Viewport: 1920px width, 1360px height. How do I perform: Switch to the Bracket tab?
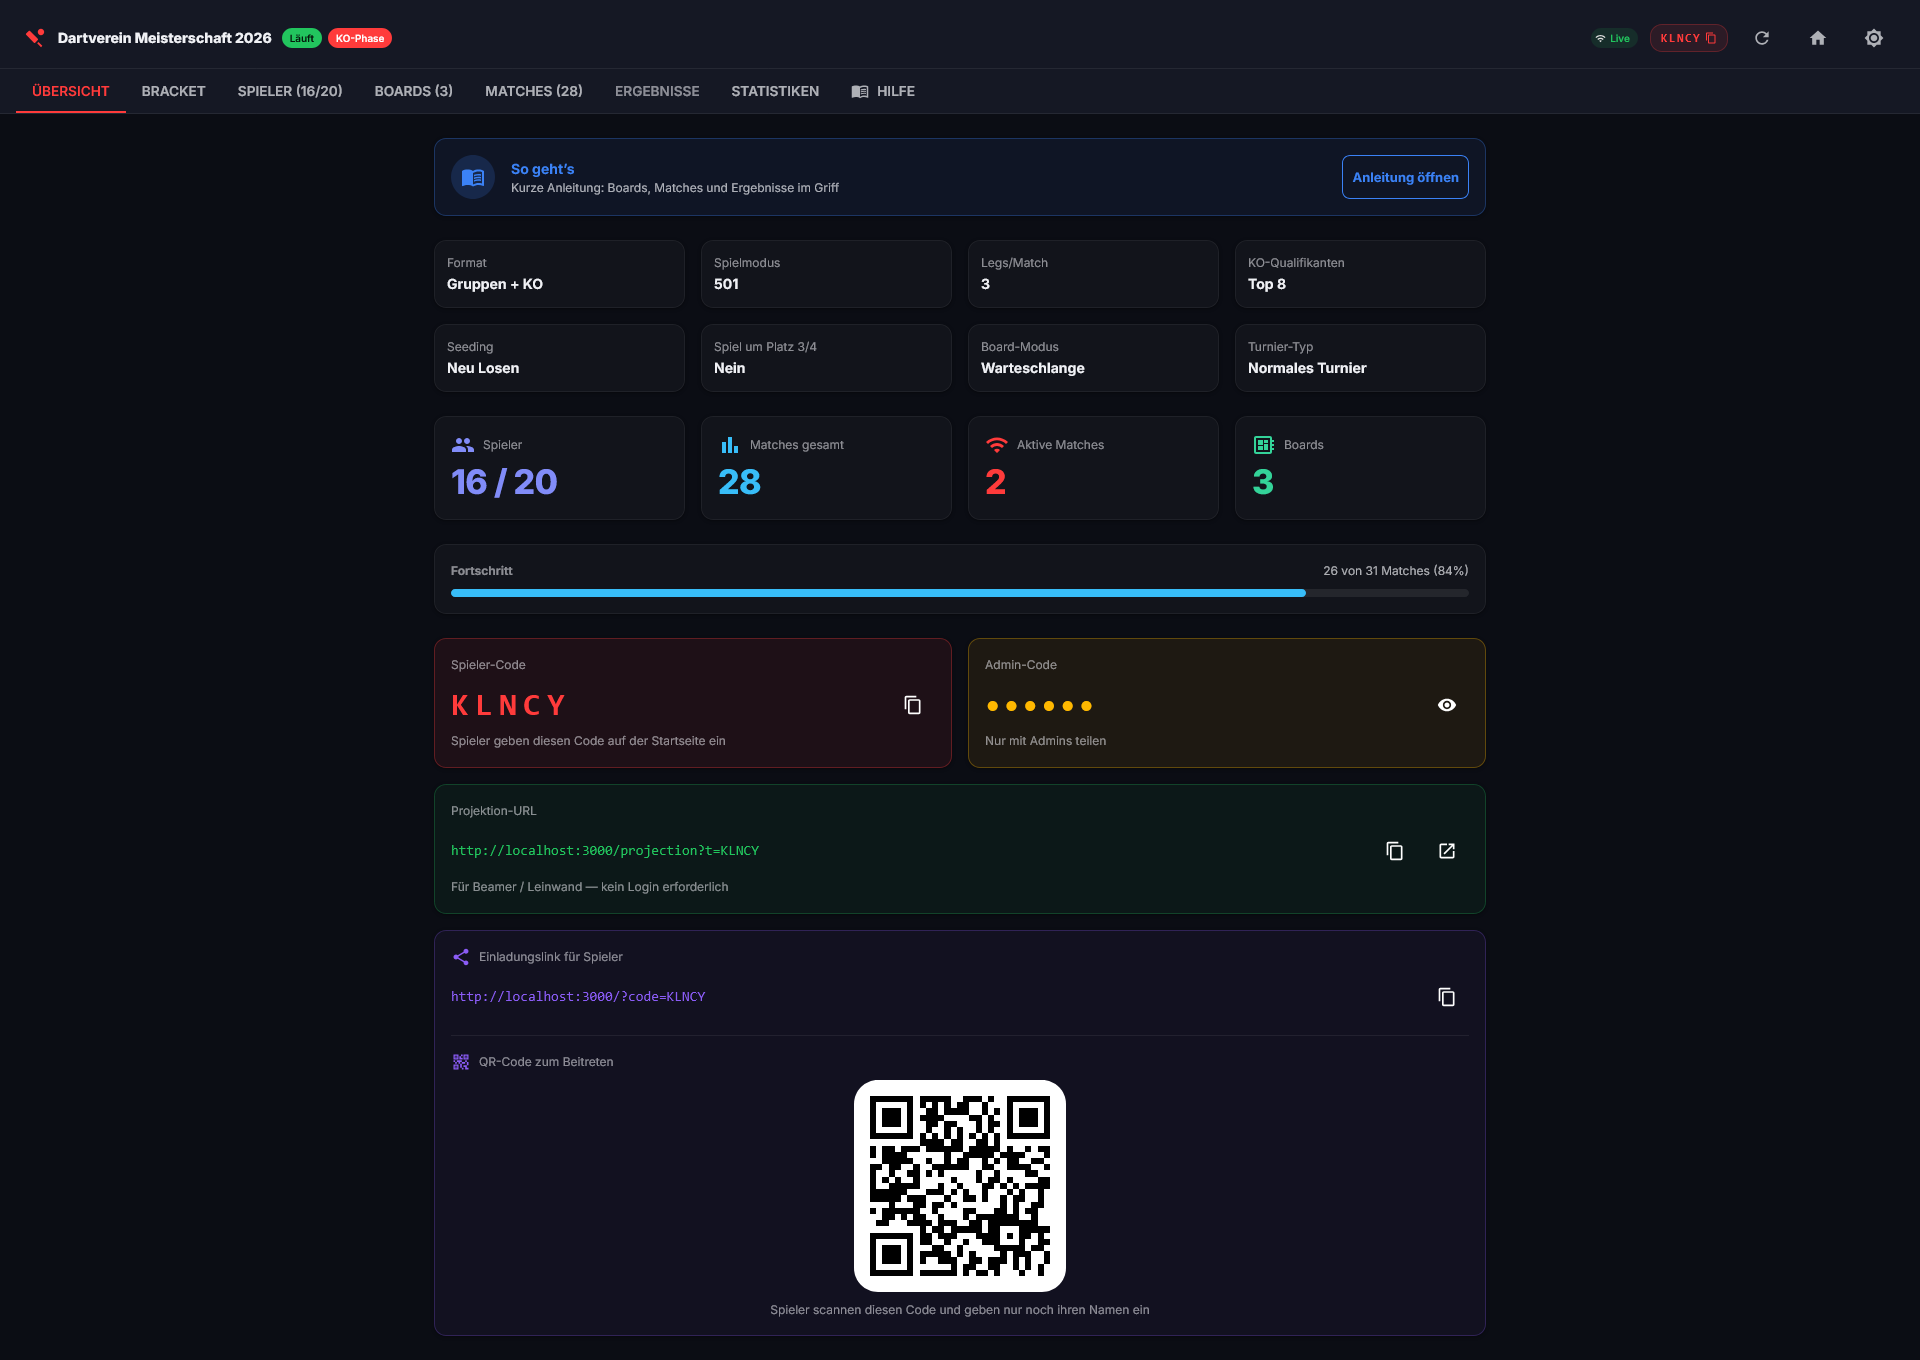tap(174, 91)
